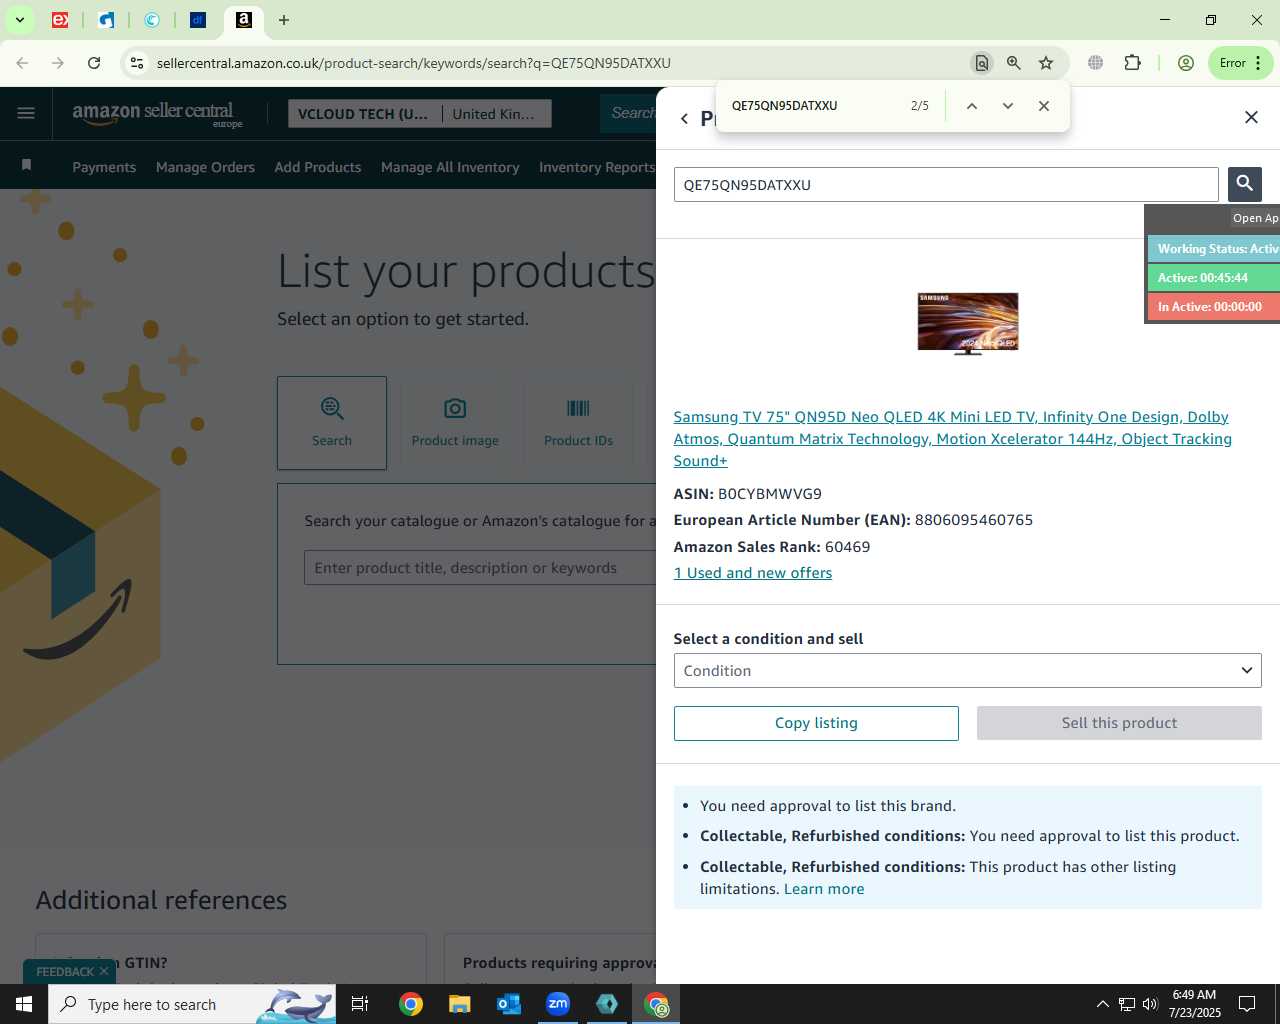The width and height of the screenshot is (1280, 1024).
Task: Close the product details side panel
Action: 1251,117
